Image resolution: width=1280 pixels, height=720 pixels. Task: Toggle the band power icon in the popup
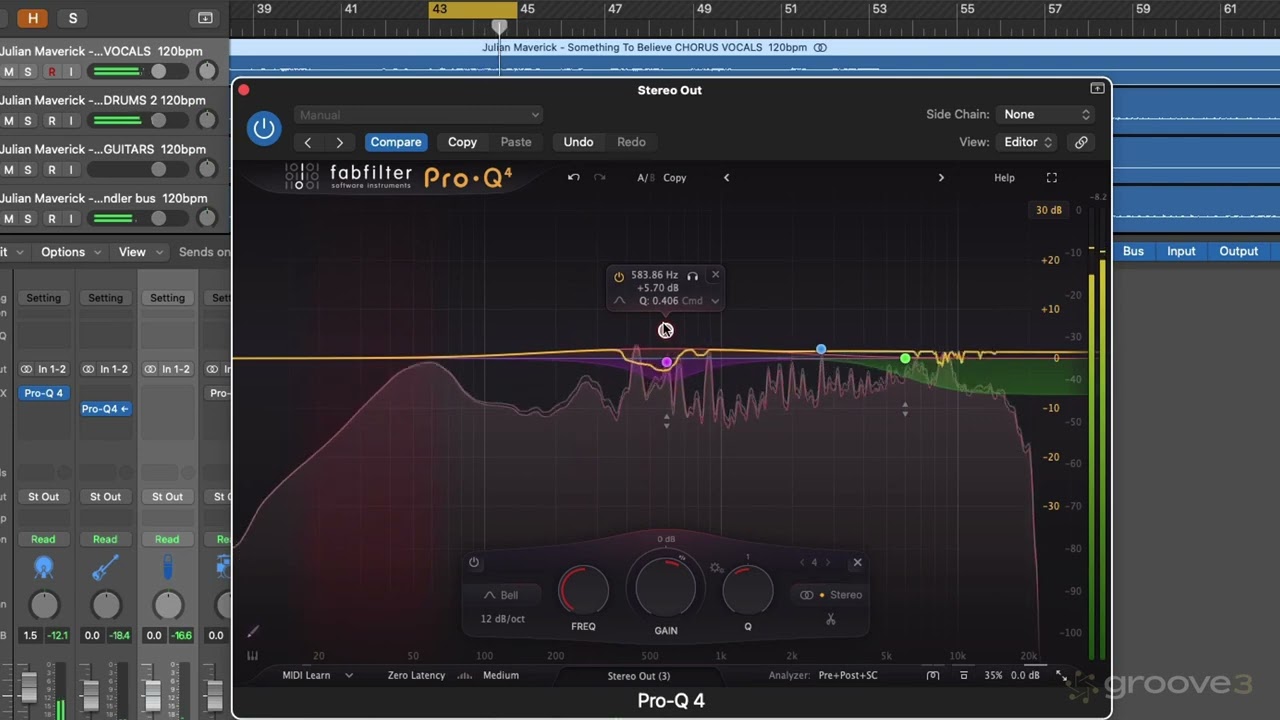(619, 276)
